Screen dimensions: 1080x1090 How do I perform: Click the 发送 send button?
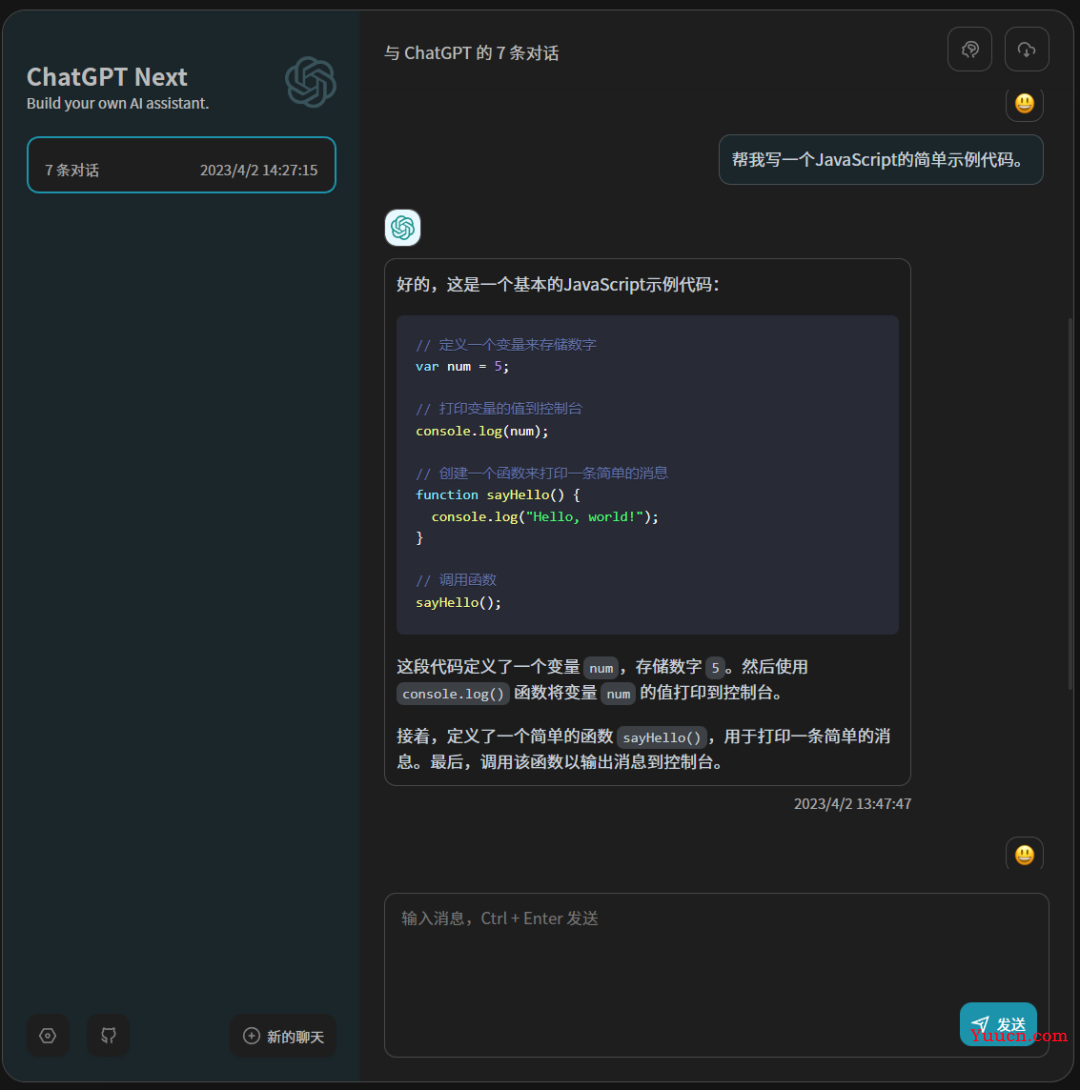(998, 1023)
